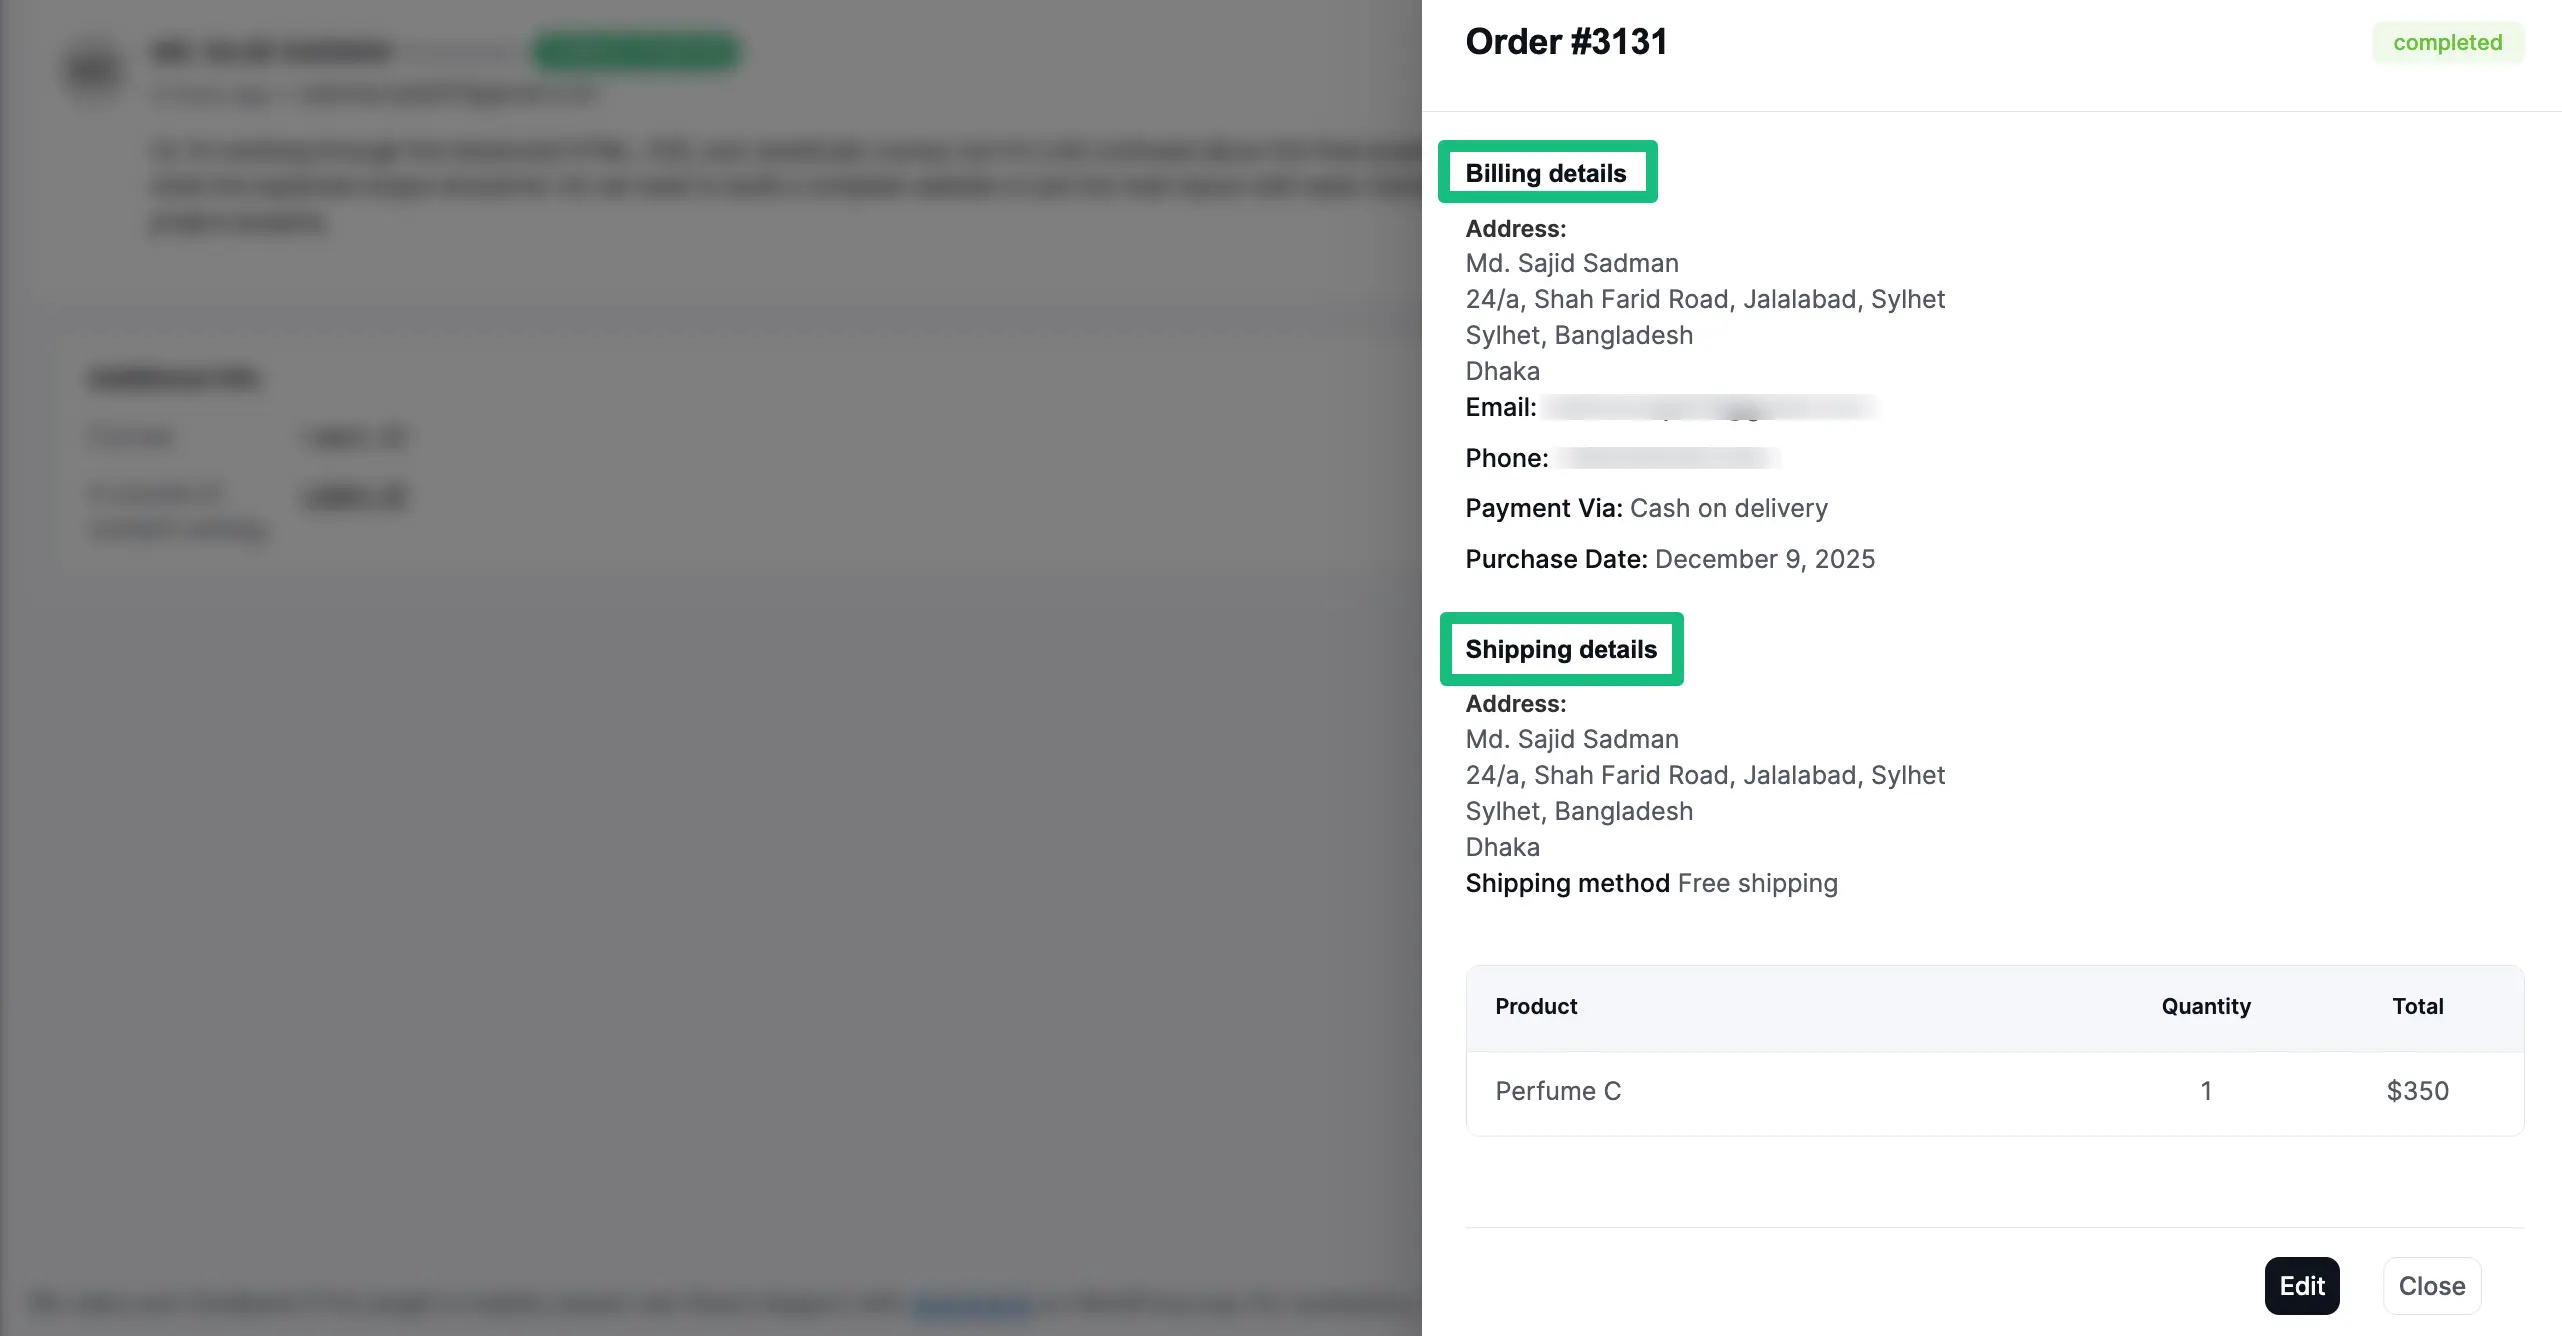Screen dimensions: 2562x1336
Task: Select the Free shipping method text
Action: pos(1757,883)
